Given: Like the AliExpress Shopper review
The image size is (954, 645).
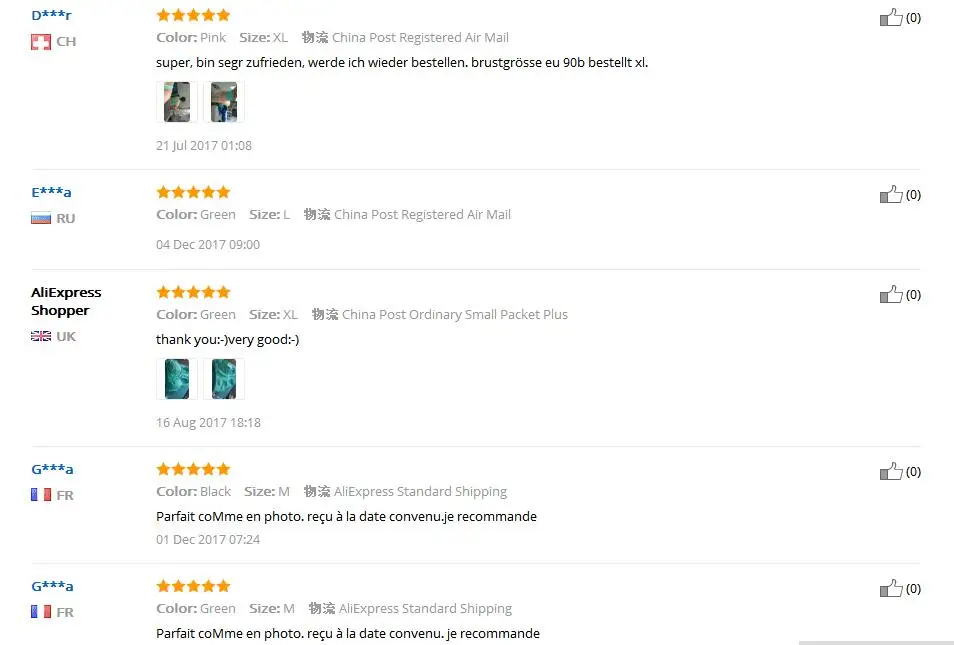Looking at the screenshot, I should coord(890,294).
